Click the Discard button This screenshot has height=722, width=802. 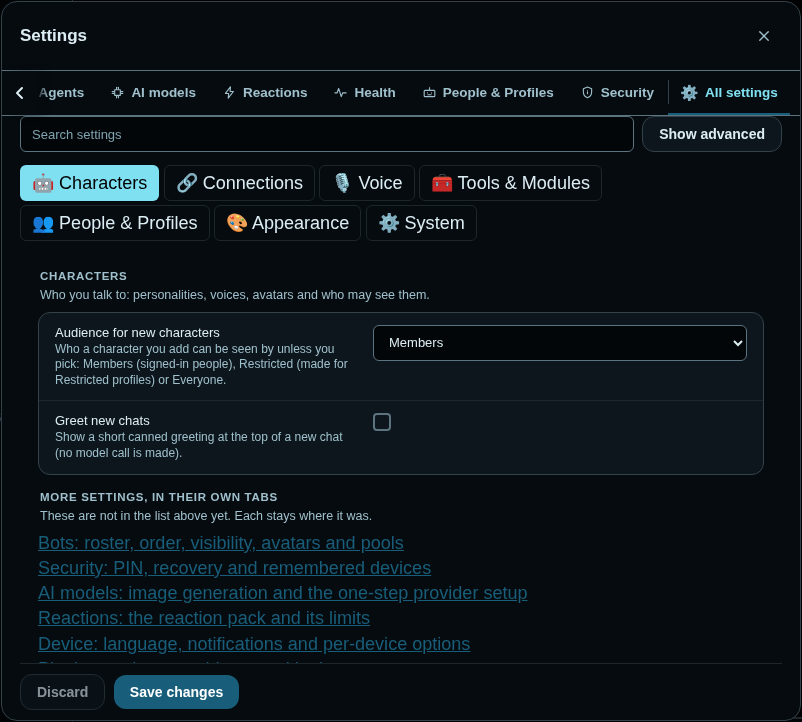(62, 692)
